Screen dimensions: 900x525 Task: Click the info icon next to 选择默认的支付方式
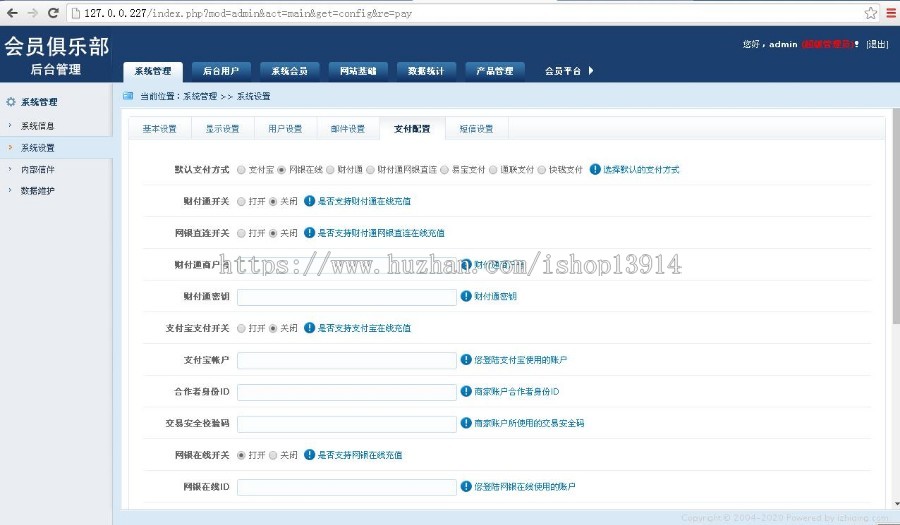click(x=595, y=169)
